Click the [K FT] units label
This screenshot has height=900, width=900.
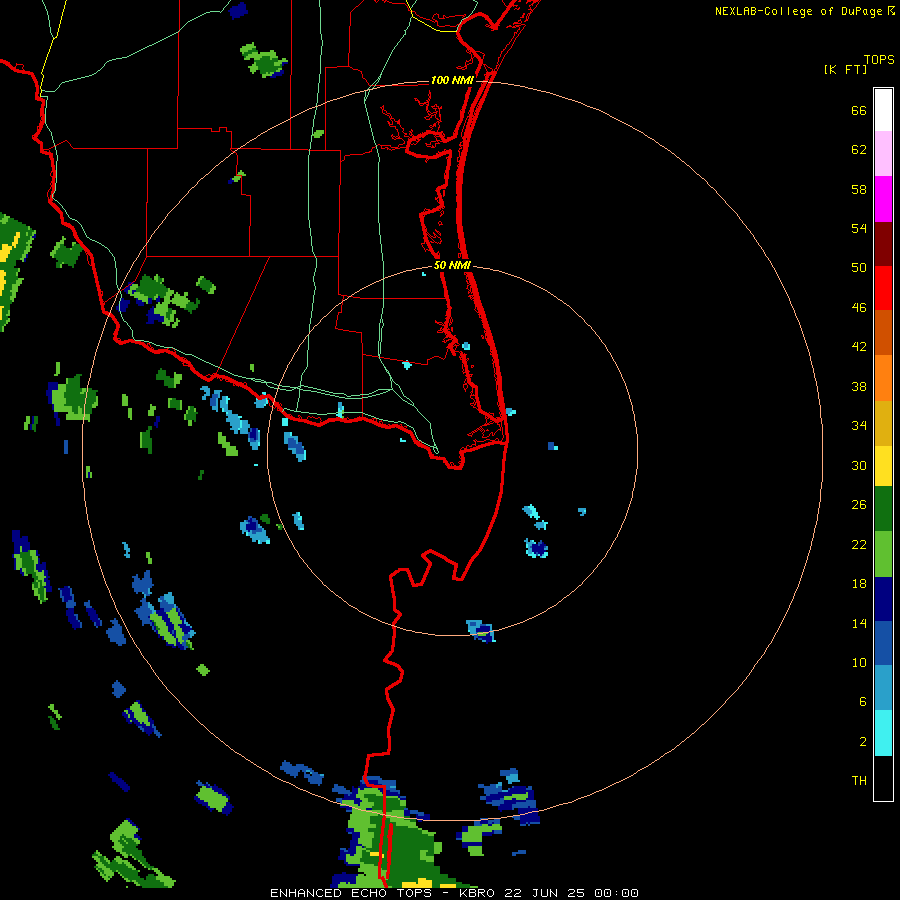[x=845, y=69]
